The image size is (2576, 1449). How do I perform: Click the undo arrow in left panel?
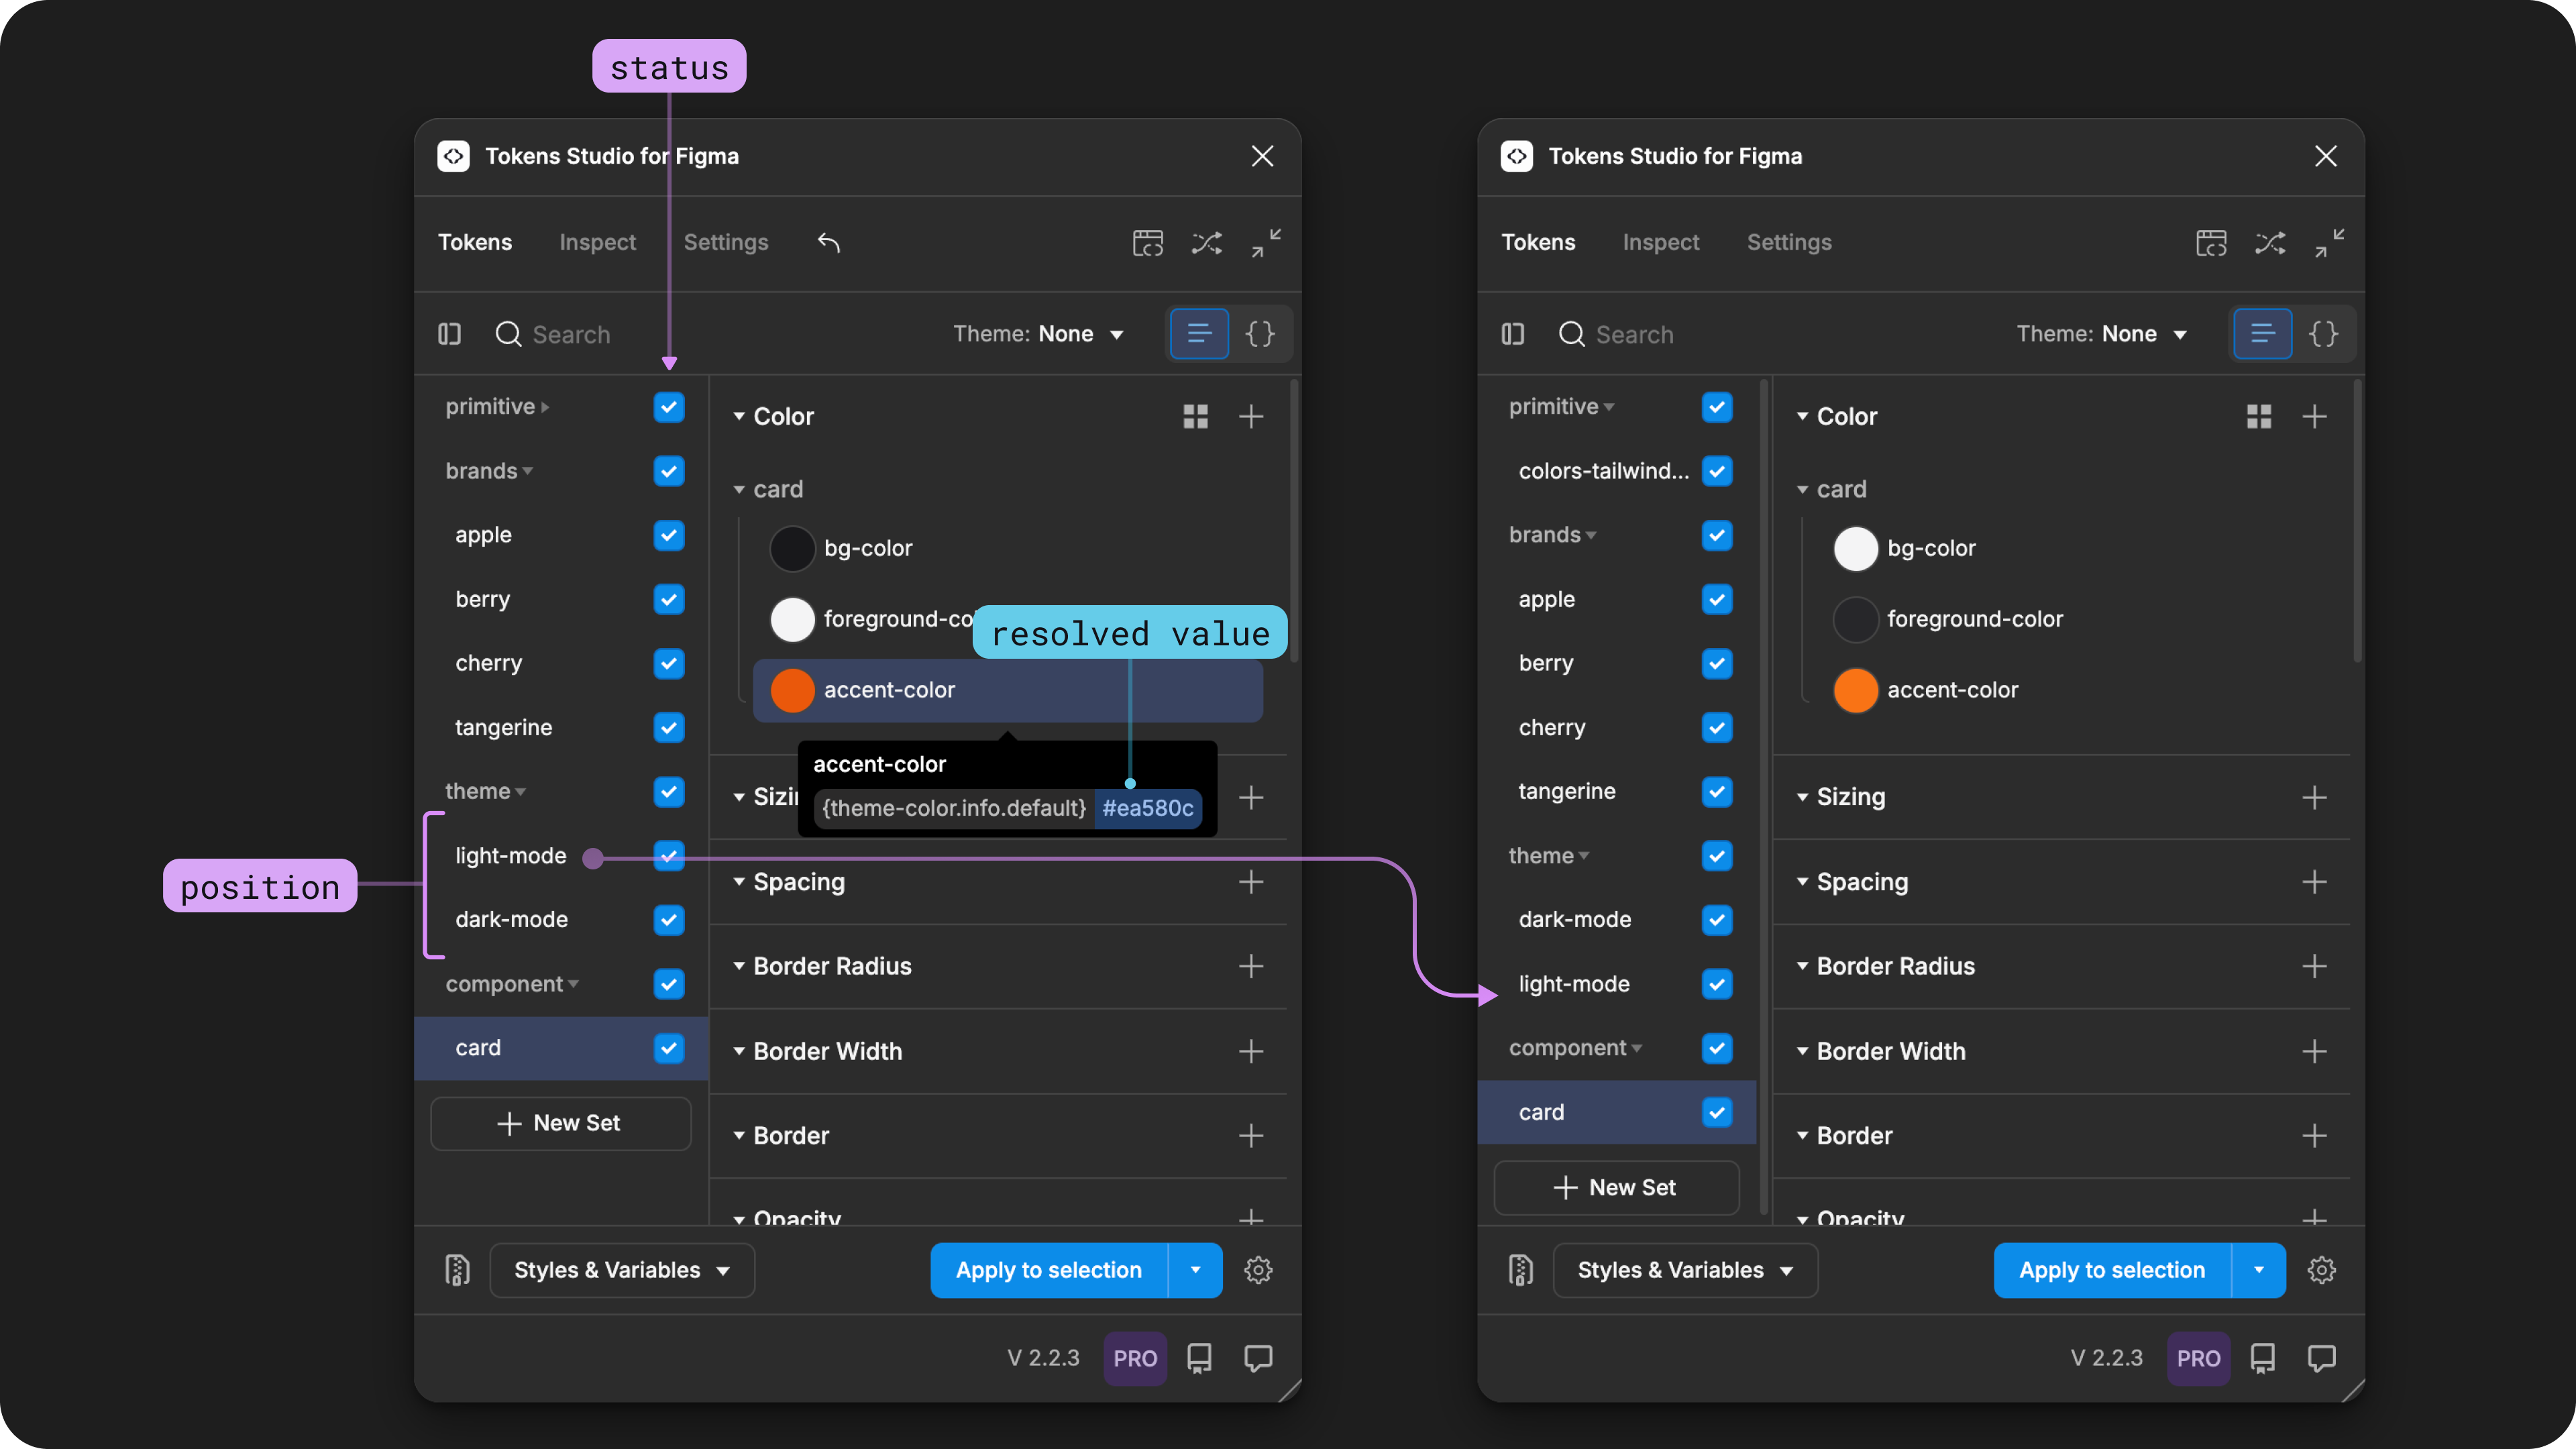(x=828, y=242)
